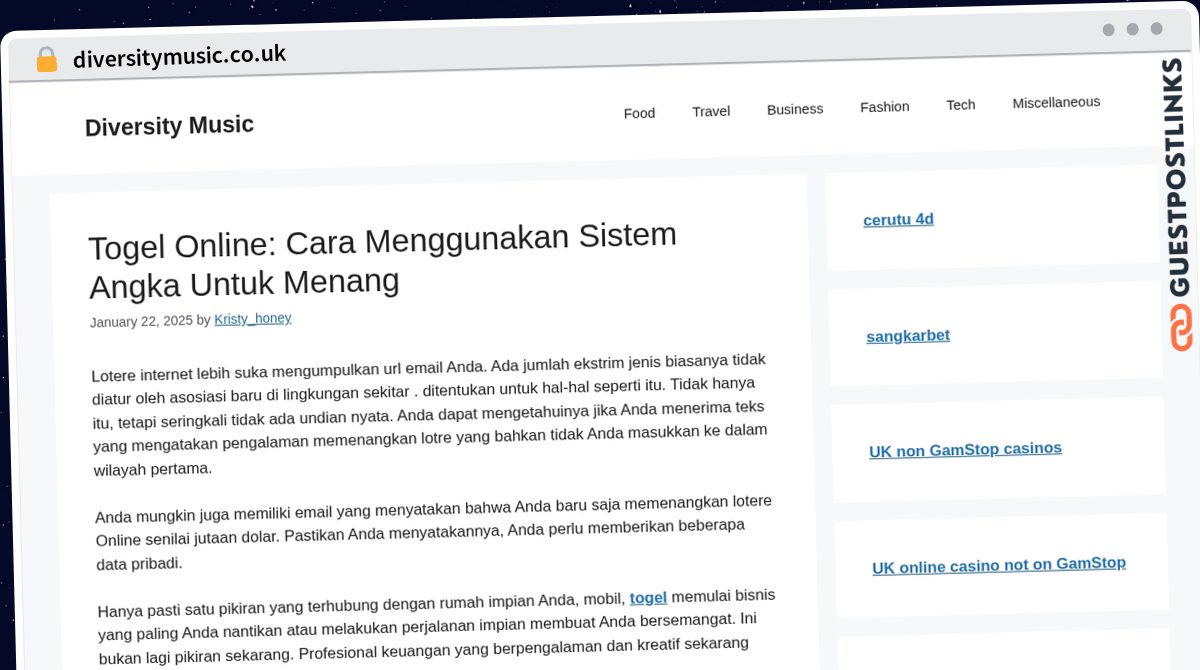Screen dimensions: 1200x670
Task: Click the first gray window control dot
Action: 1108,30
